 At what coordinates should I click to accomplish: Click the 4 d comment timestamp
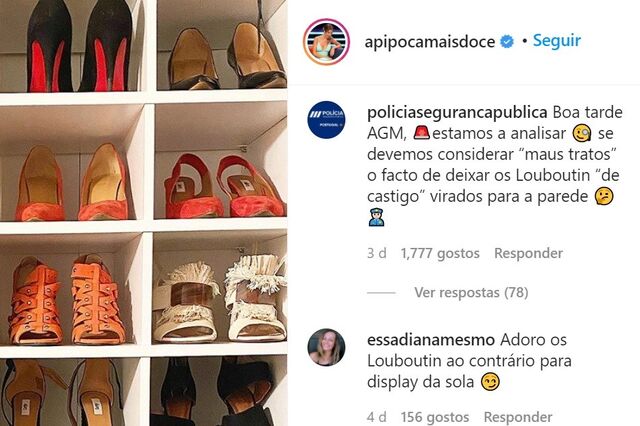tap(377, 417)
